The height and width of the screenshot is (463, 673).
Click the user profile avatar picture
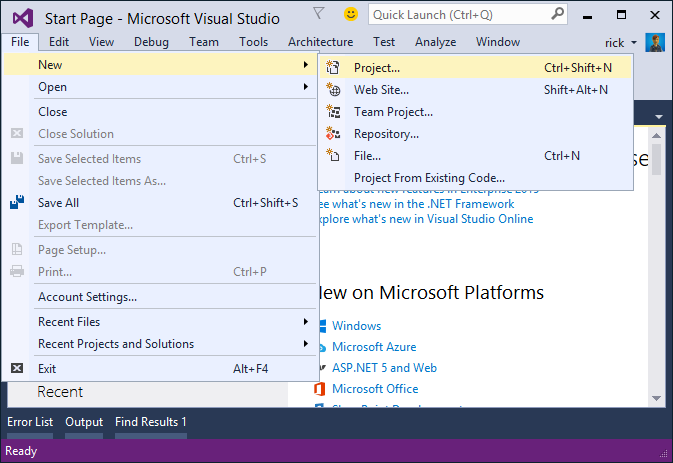655,42
